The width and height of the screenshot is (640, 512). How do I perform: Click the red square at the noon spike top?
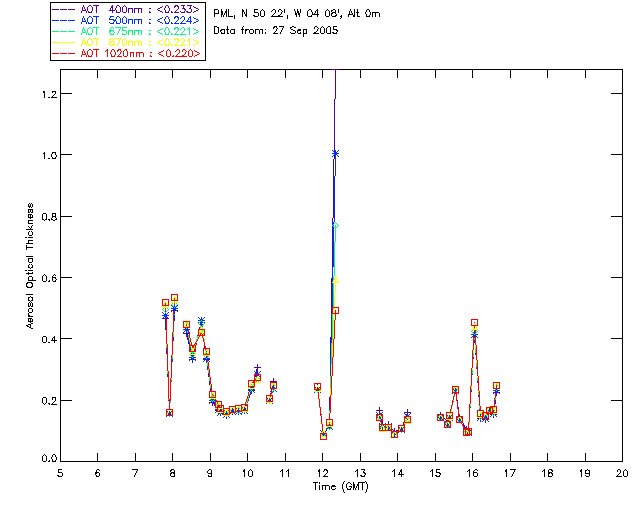pos(336,311)
